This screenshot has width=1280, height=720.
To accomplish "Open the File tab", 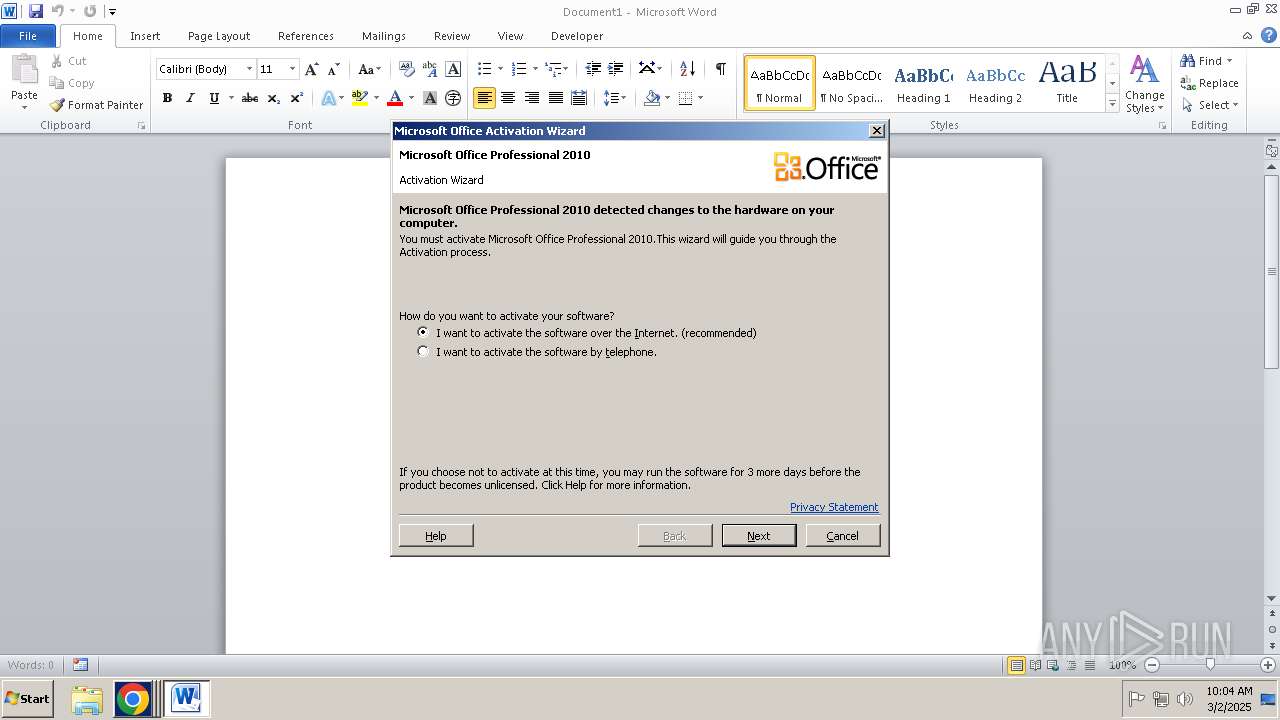I will (x=28, y=36).
